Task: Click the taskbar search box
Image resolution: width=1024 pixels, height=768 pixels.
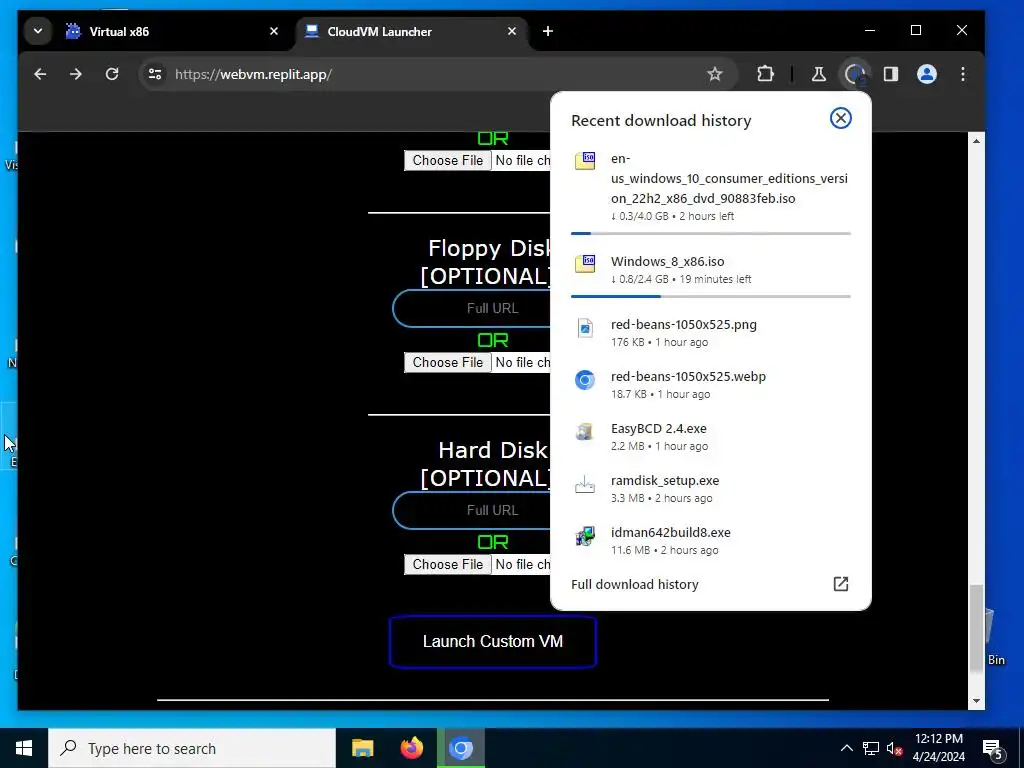Action: (x=192, y=748)
